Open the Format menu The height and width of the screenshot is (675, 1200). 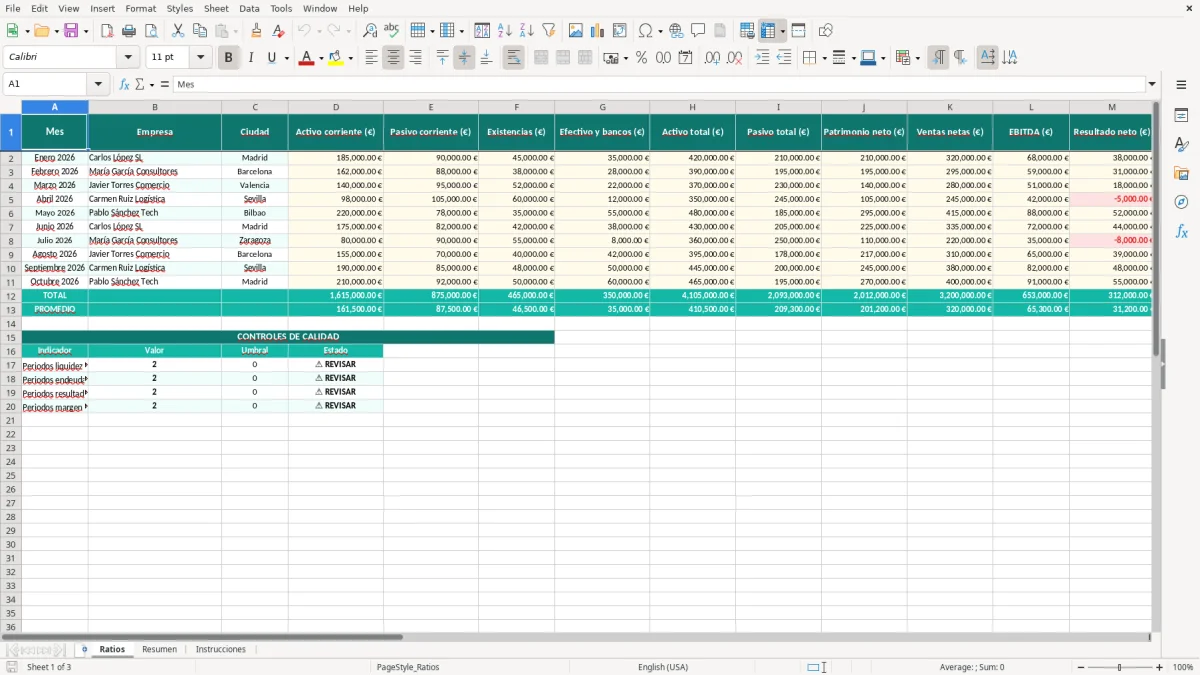pos(140,8)
